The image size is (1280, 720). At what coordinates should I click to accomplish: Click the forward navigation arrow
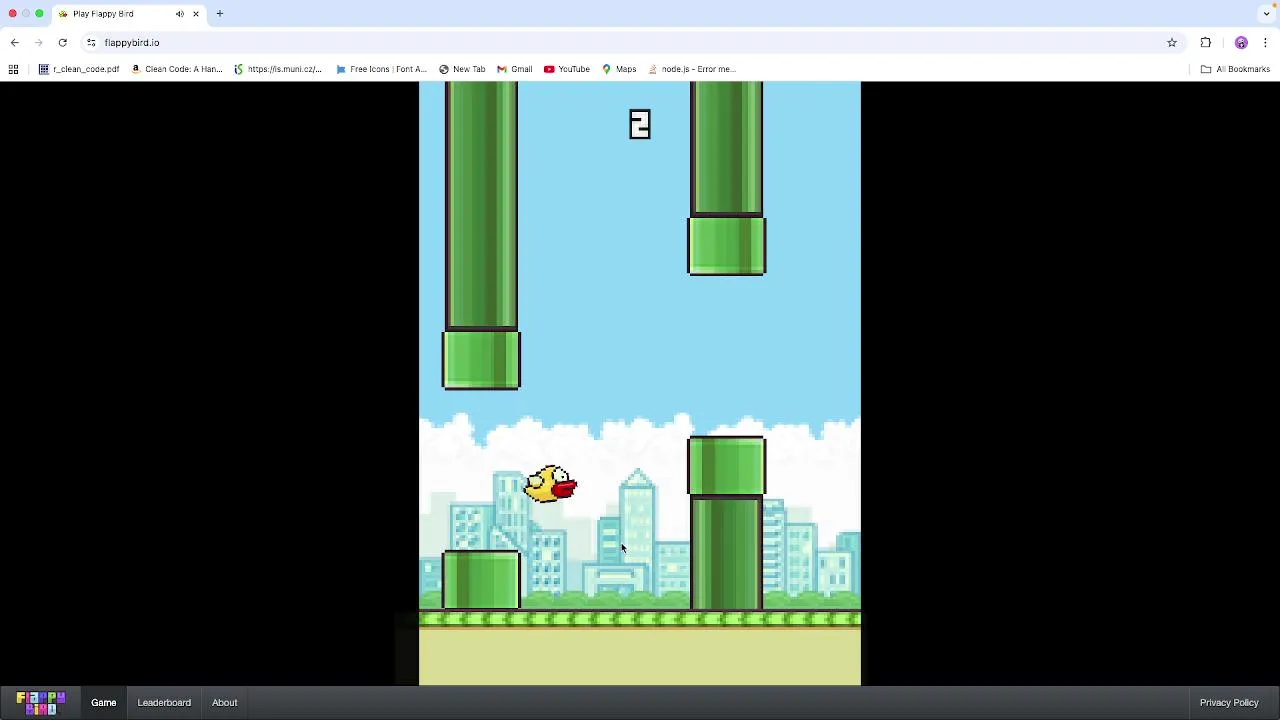(38, 43)
